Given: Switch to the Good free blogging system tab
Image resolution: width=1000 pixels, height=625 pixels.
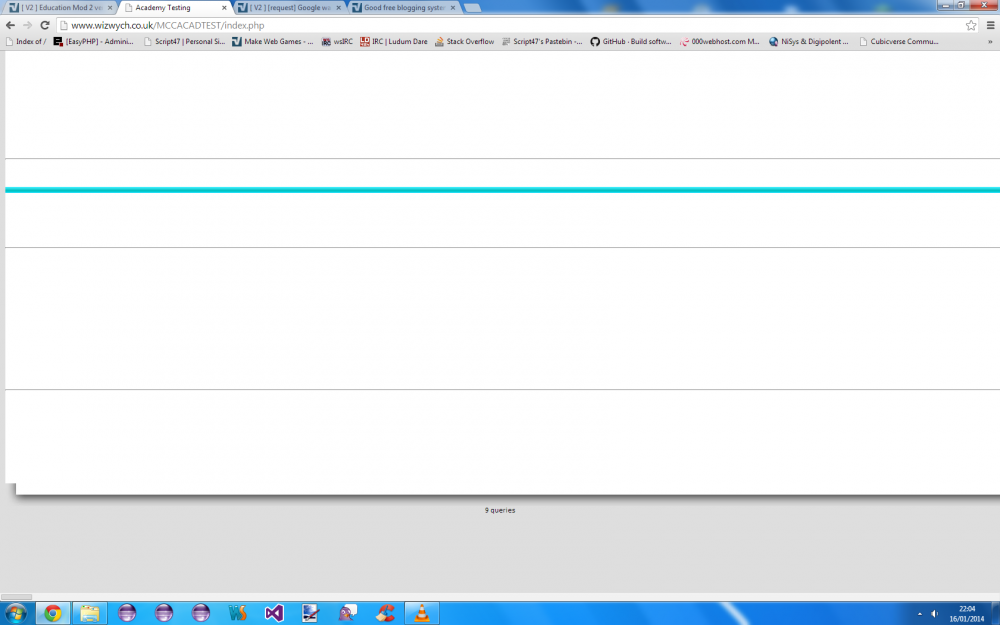Looking at the screenshot, I should pos(400,7).
